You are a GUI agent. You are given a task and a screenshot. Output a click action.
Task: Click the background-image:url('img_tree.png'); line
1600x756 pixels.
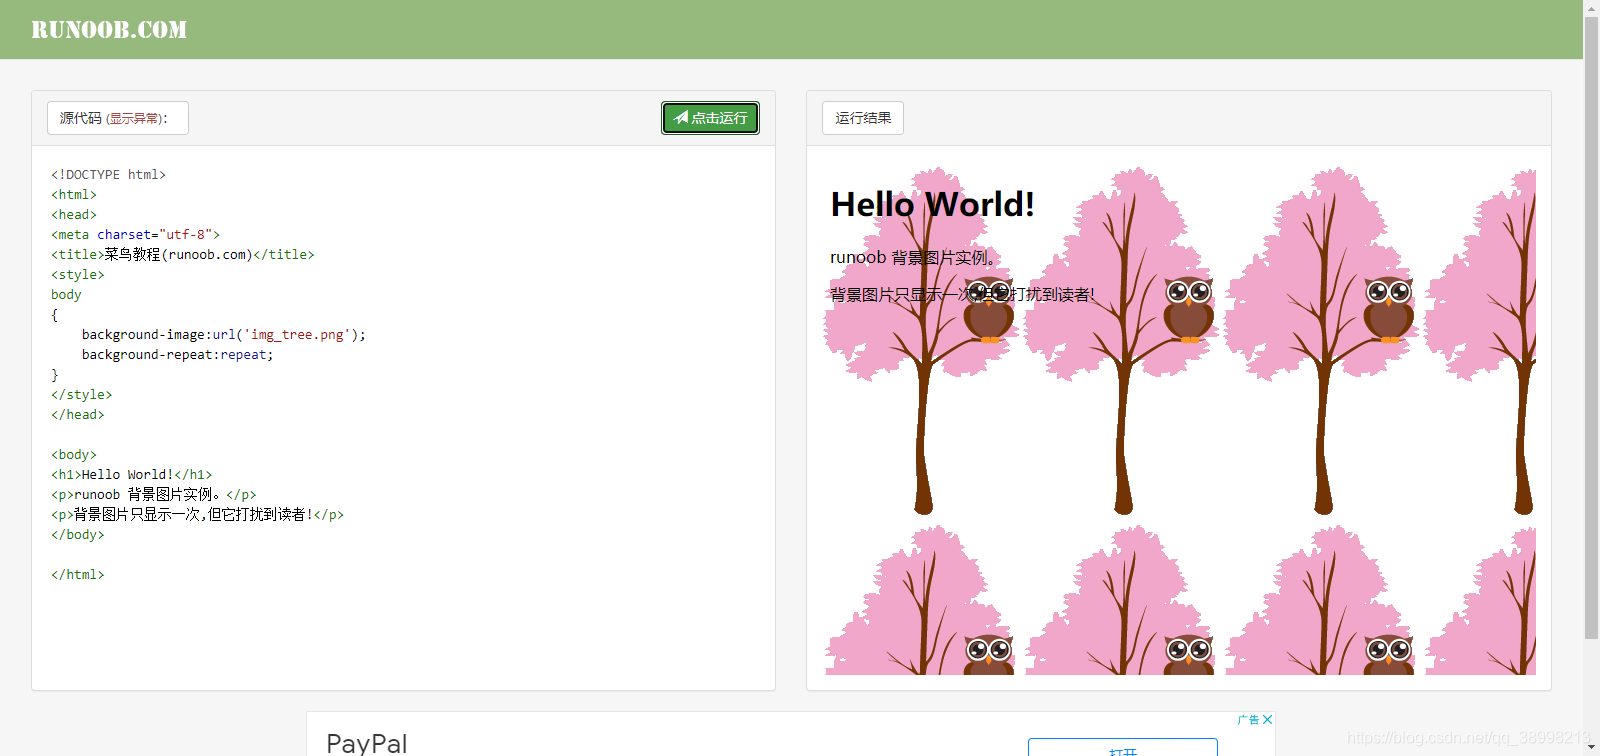224,335
